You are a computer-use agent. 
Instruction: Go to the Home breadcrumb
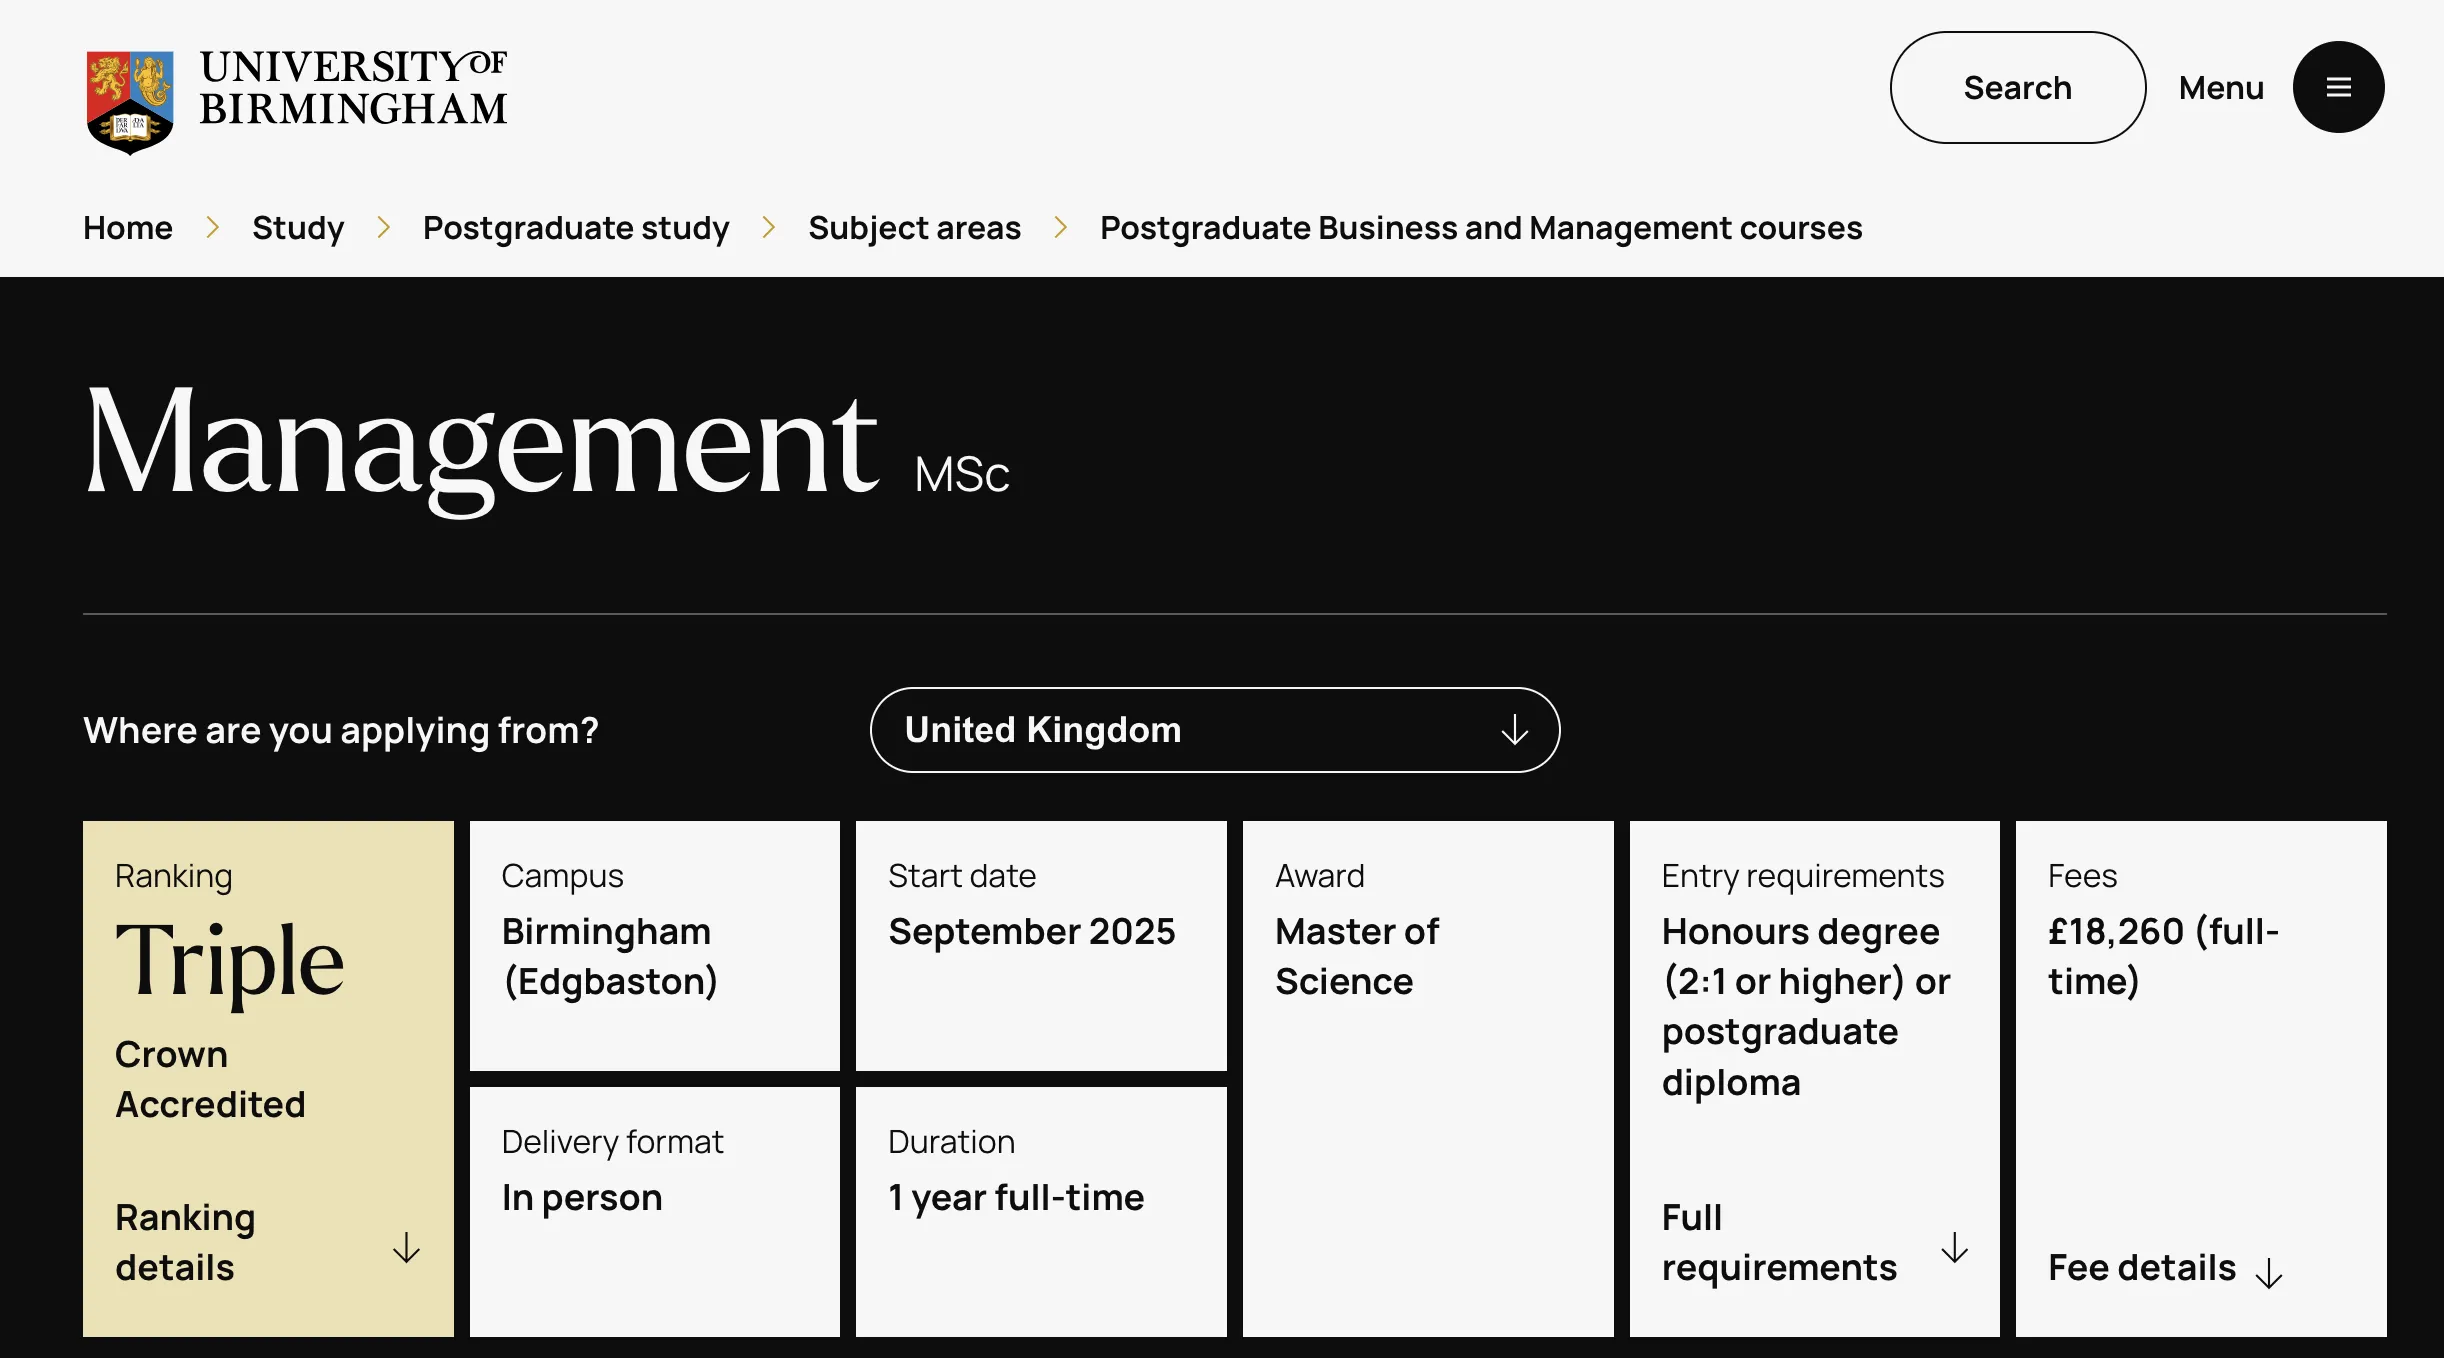coord(128,228)
